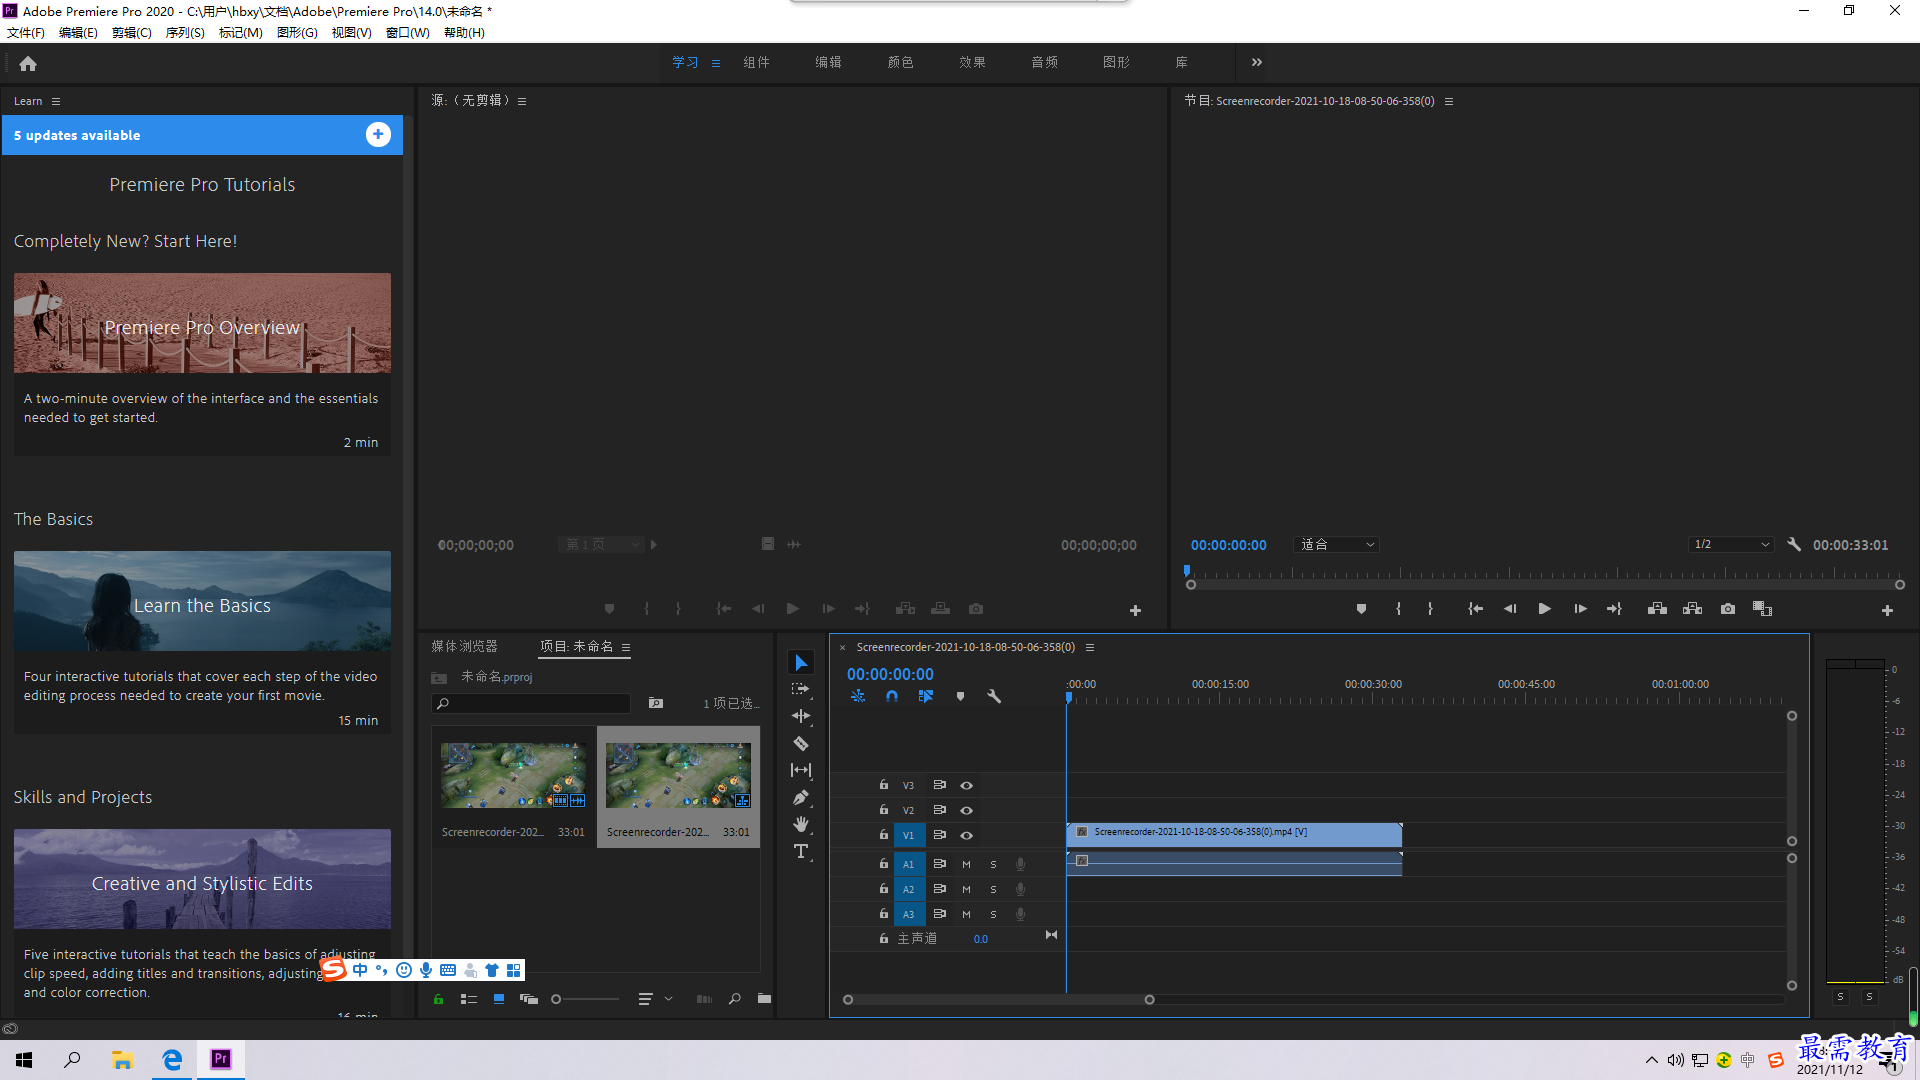Open playback resolution dropdown 1/2
The image size is (1920, 1080).
click(1731, 545)
